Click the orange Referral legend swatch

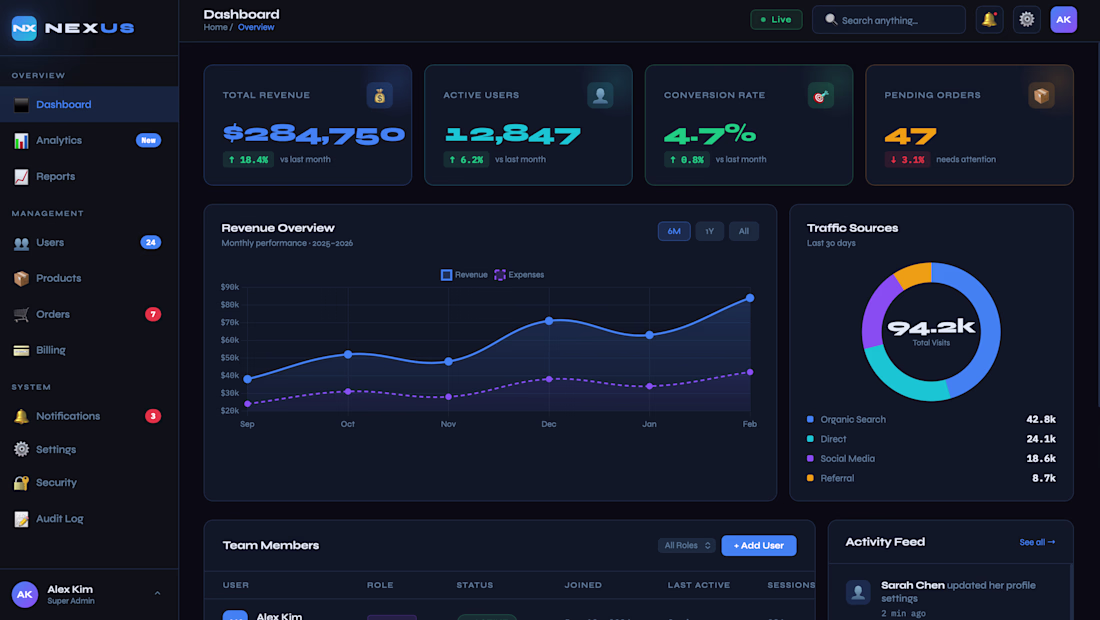[x=810, y=478]
